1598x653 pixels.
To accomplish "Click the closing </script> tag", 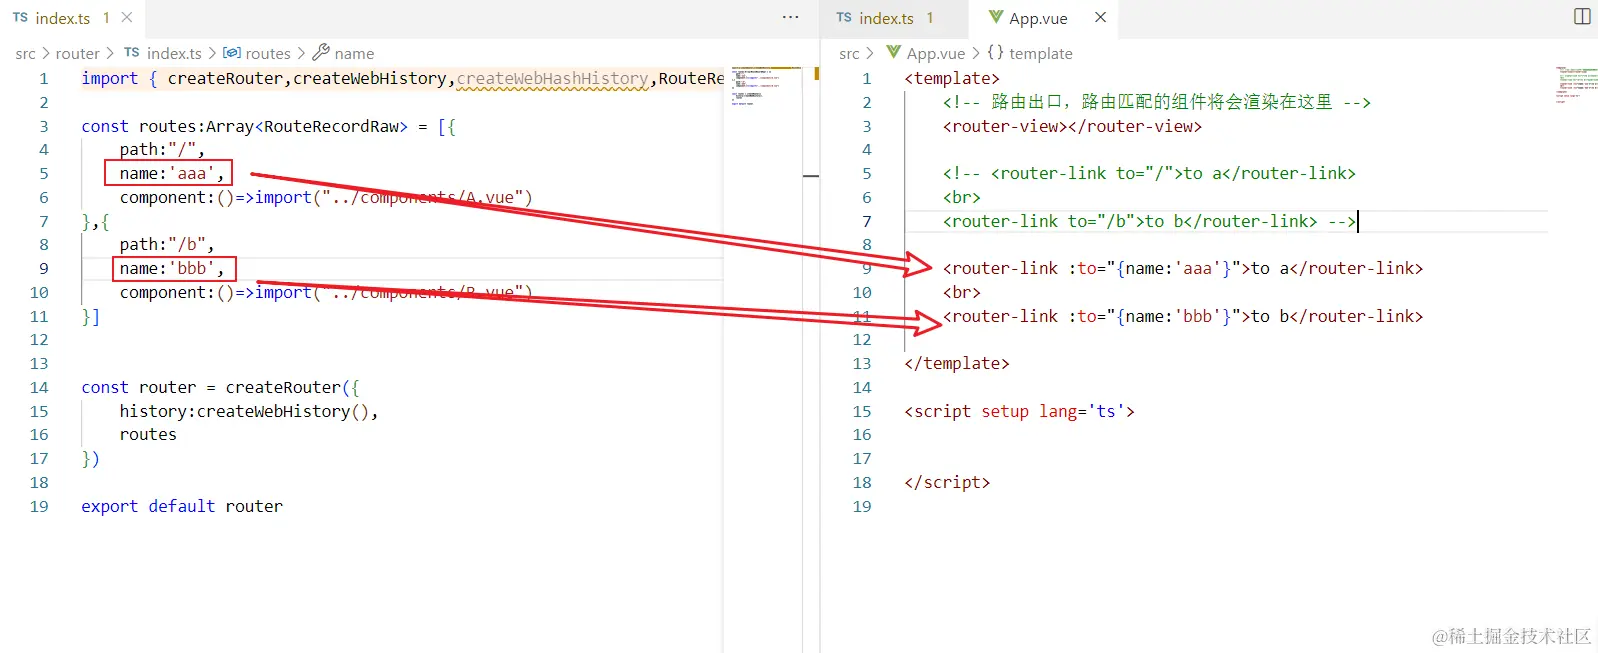I will click(x=947, y=483).
